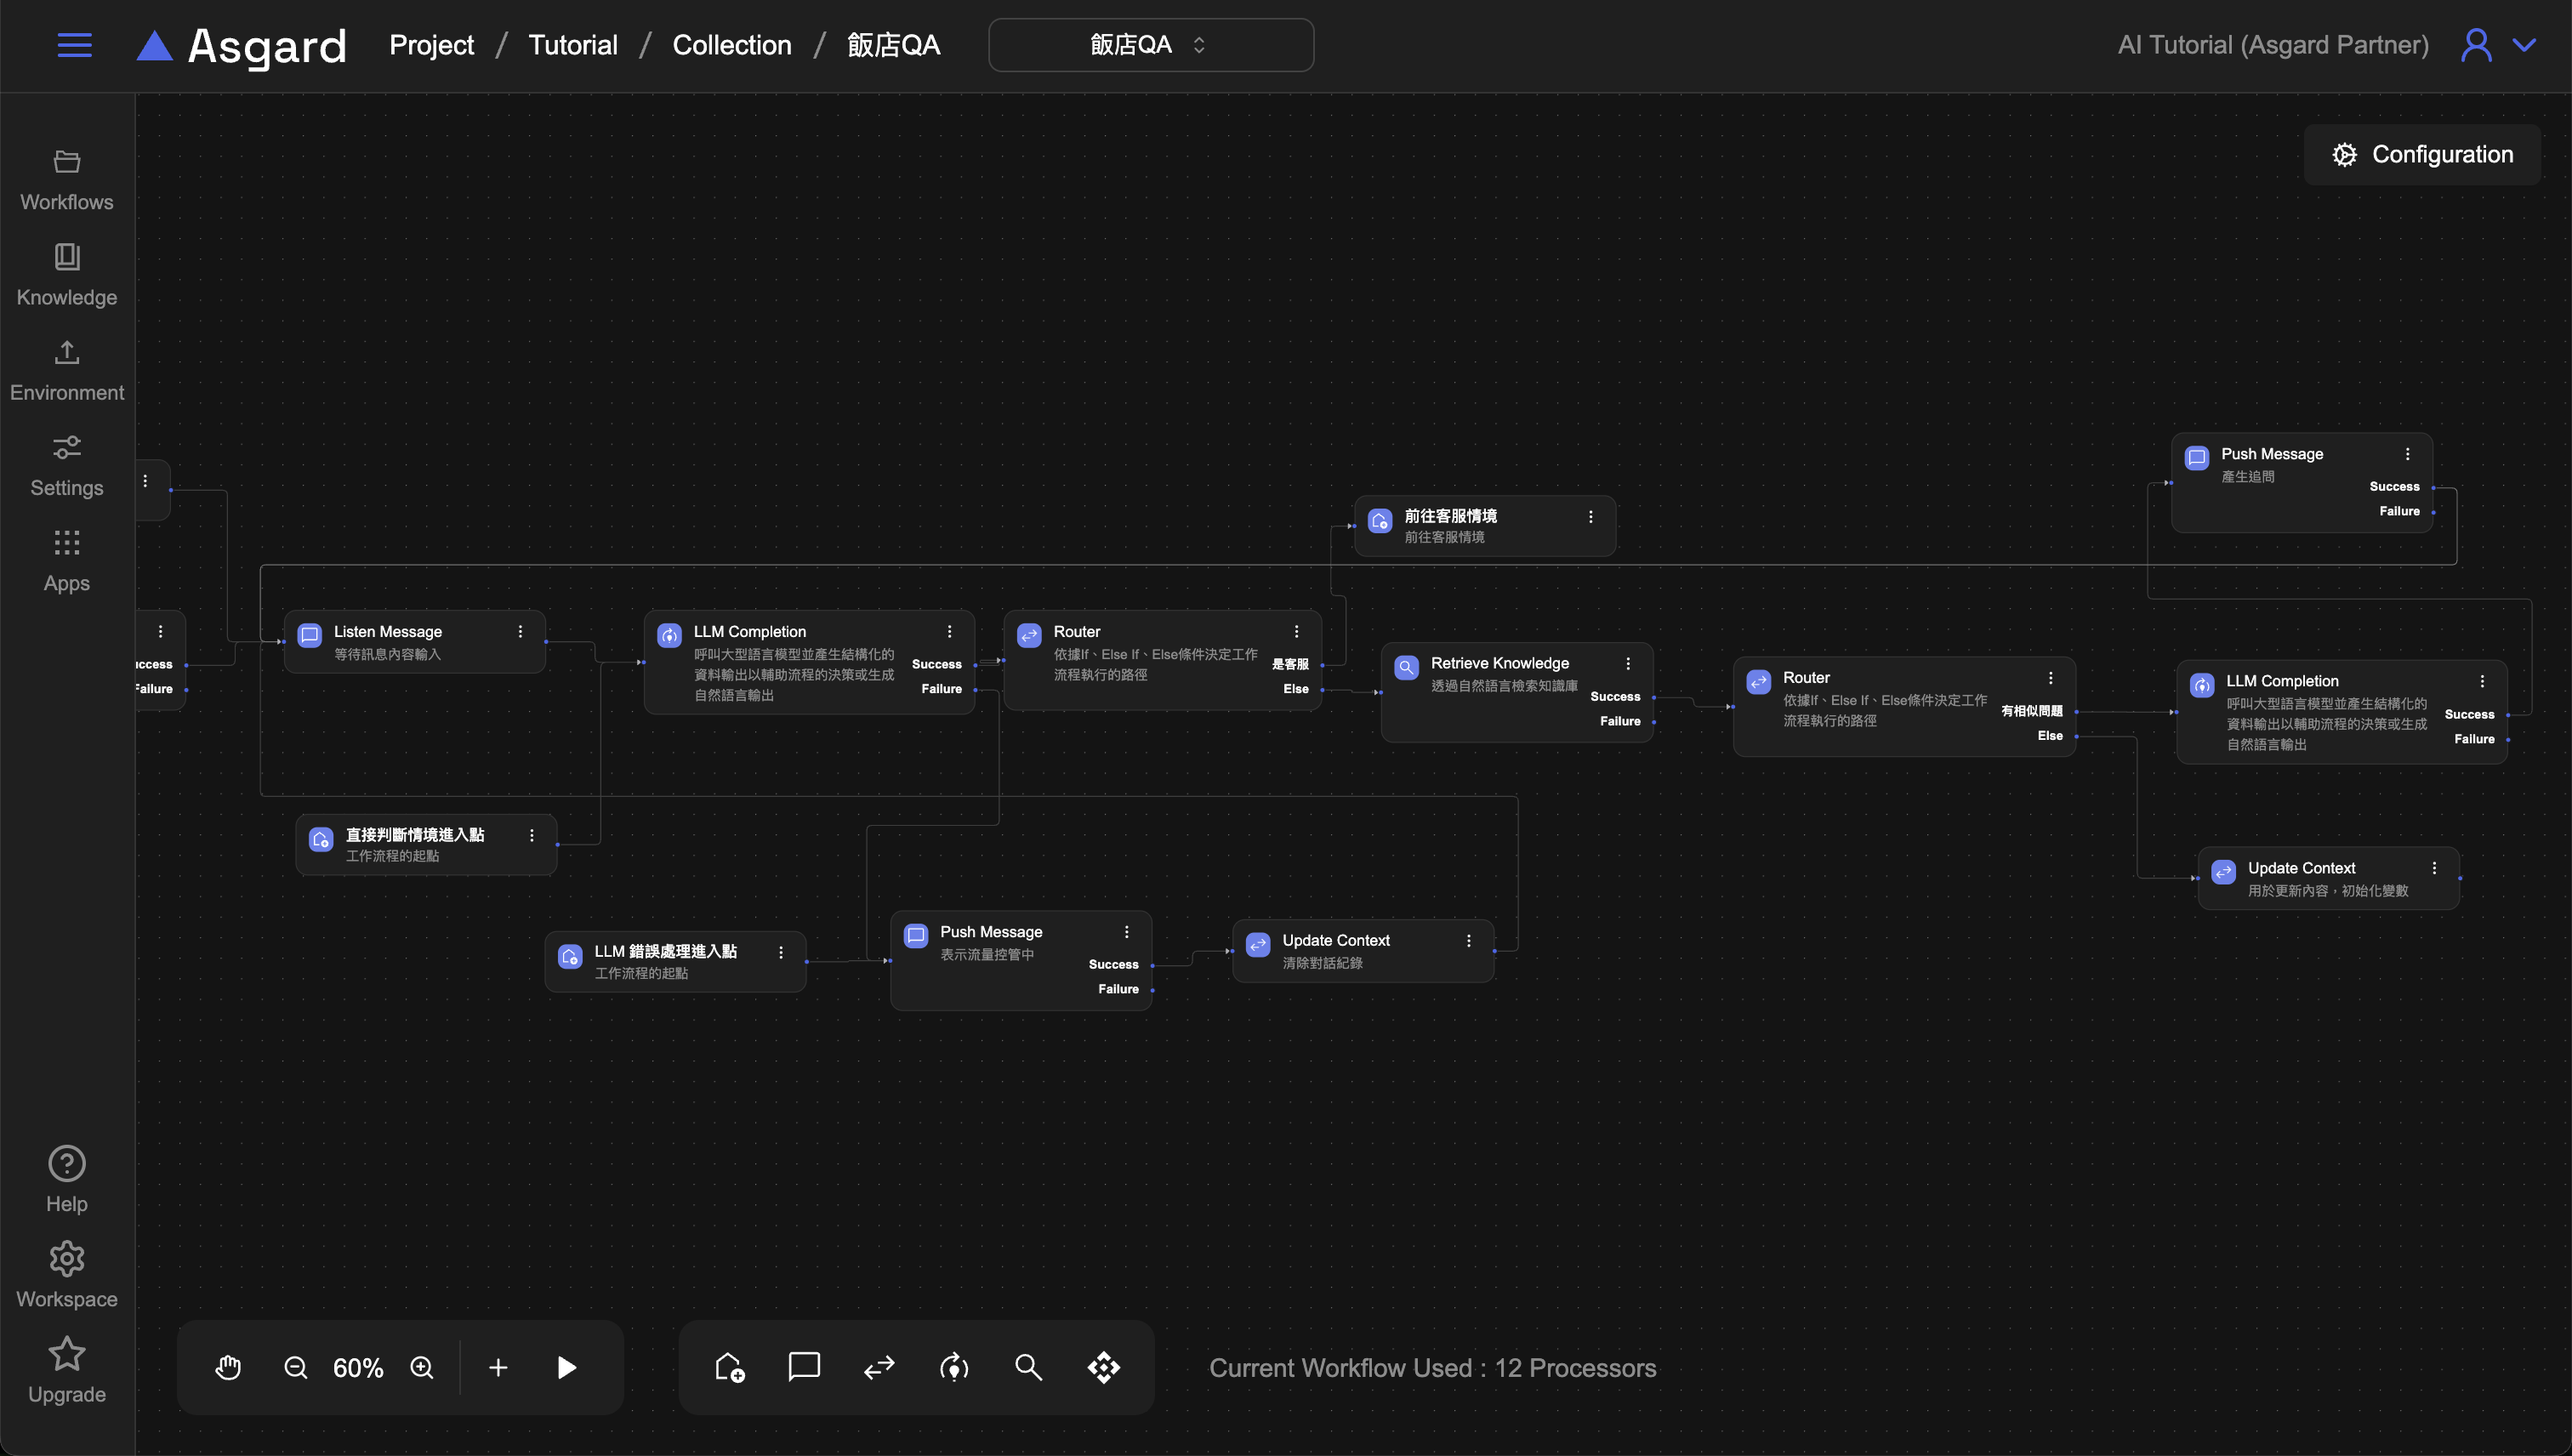This screenshot has width=2572, height=1456.
Task: Select the hand pan tool
Action: tap(228, 1367)
